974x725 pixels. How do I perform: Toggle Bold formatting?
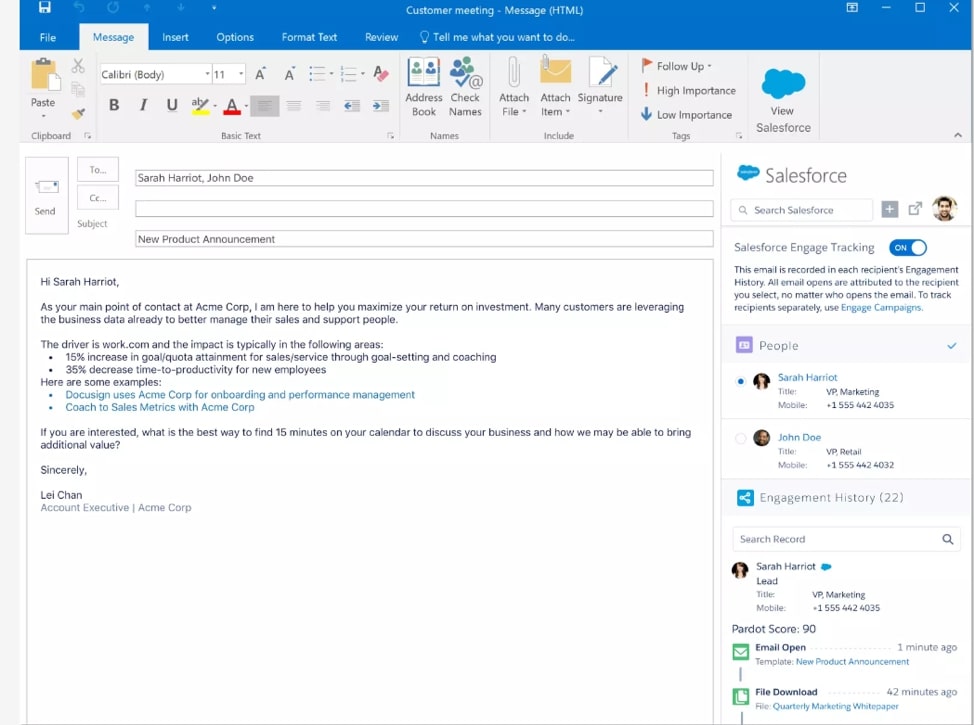tap(114, 105)
